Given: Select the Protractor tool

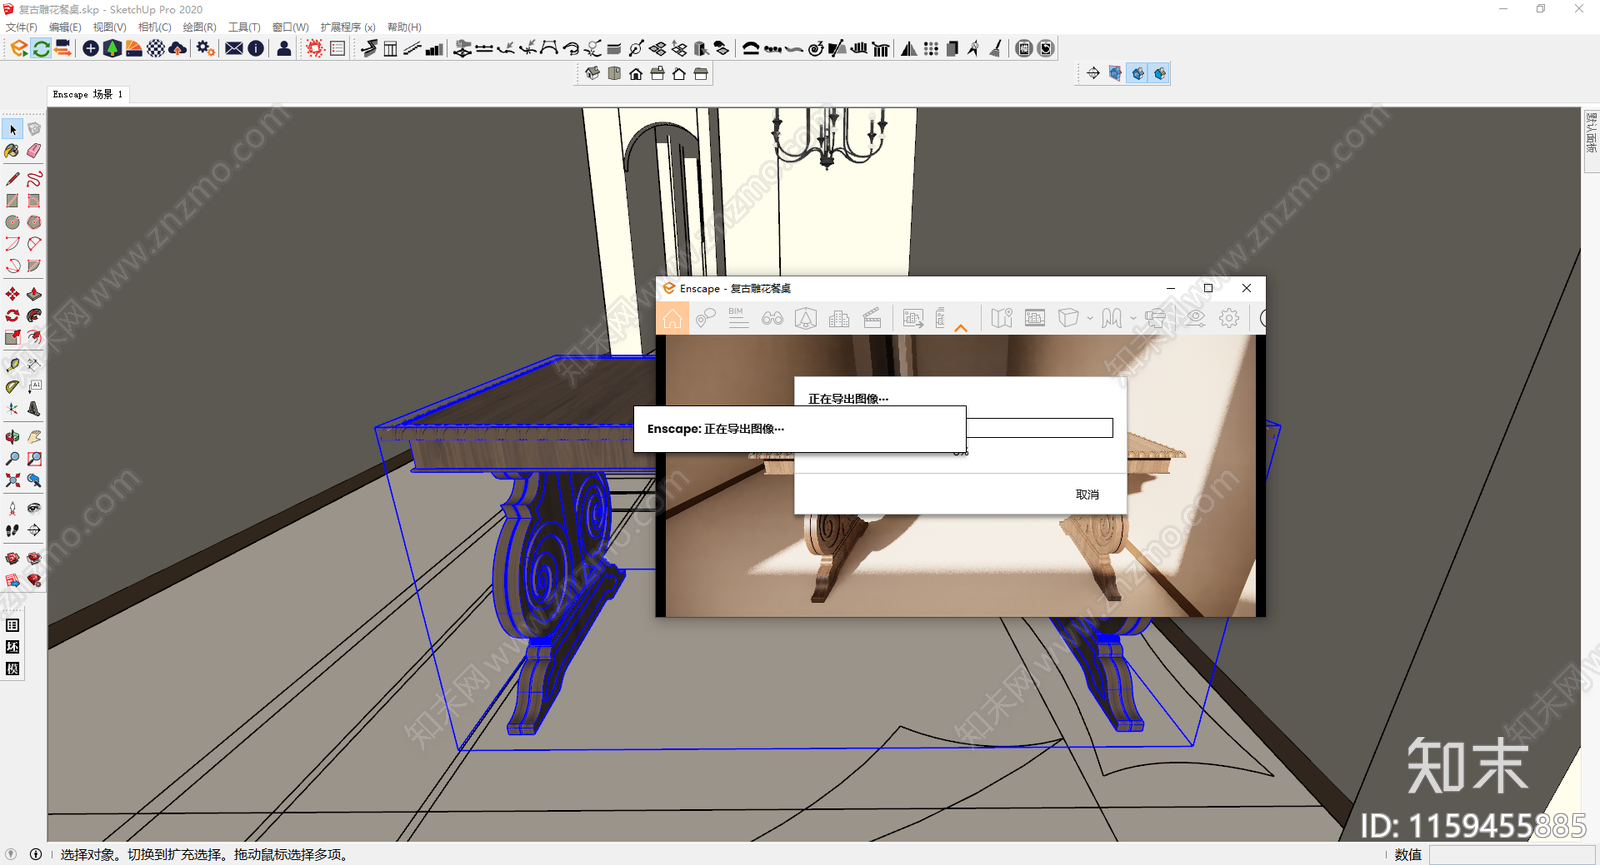Looking at the screenshot, I should pos(12,387).
